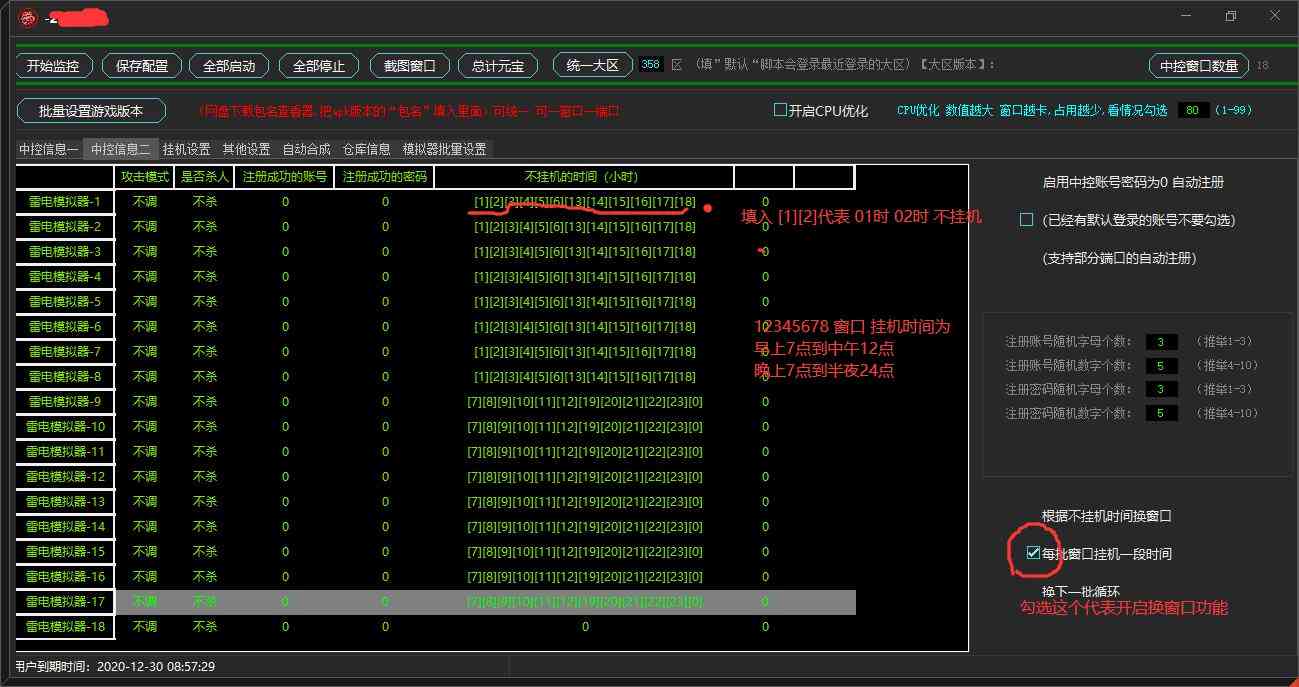Close the application window
Image resolution: width=1299 pixels, height=687 pixels.
[x=1275, y=16]
